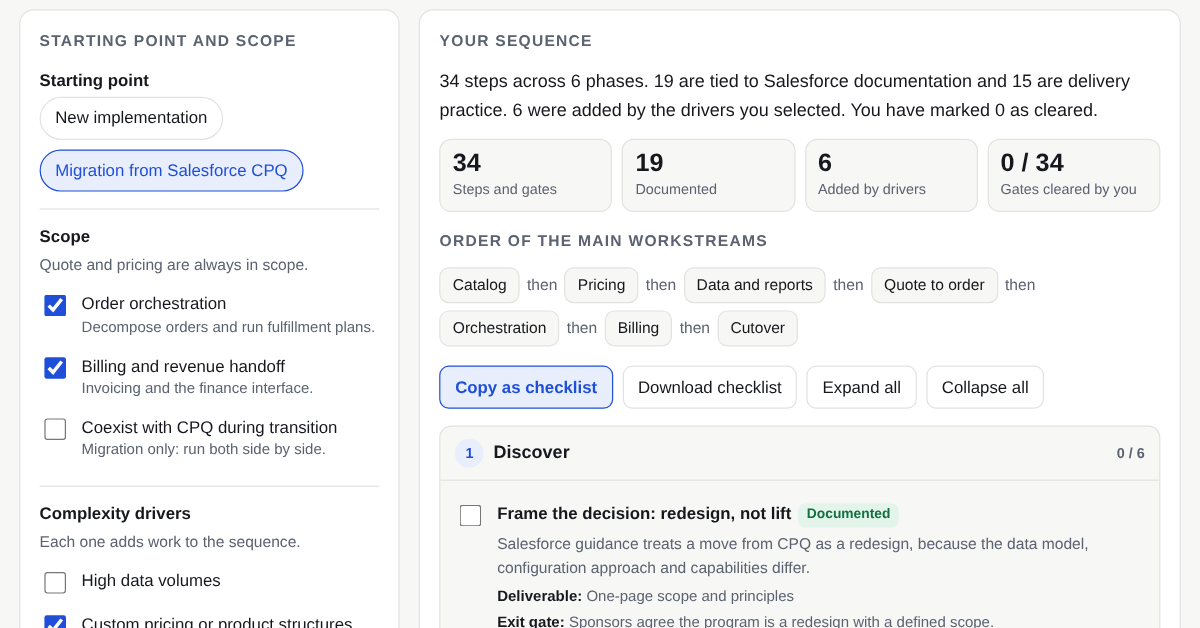Mark Frame the decision step as cleared

click(x=470, y=515)
